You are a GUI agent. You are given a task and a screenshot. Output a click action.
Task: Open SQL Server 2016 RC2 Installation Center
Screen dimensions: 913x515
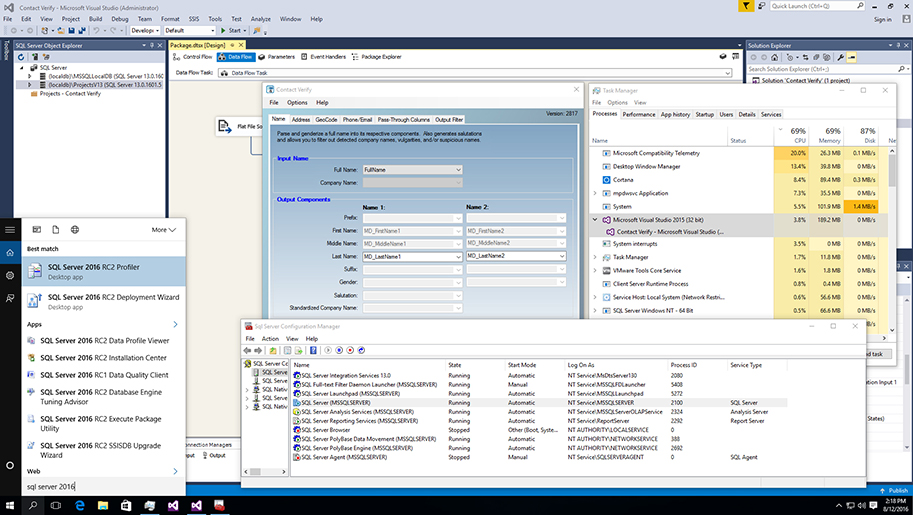coord(104,358)
